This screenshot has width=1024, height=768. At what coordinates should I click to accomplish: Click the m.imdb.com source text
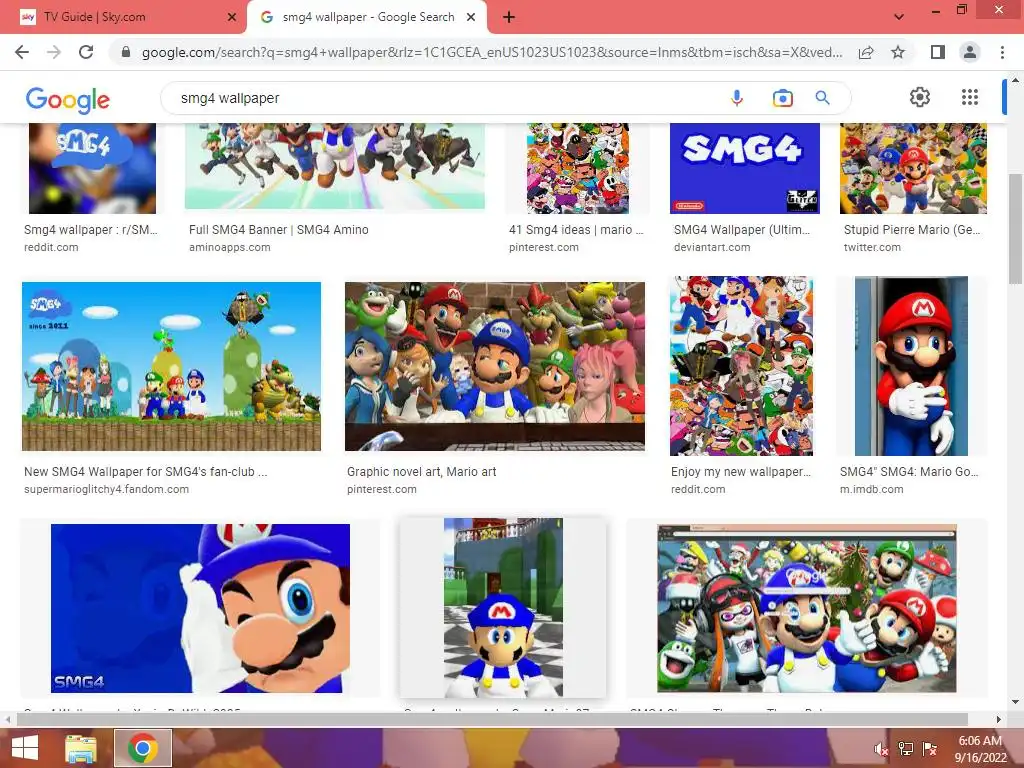pyautogui.click(x=871, y=489)
